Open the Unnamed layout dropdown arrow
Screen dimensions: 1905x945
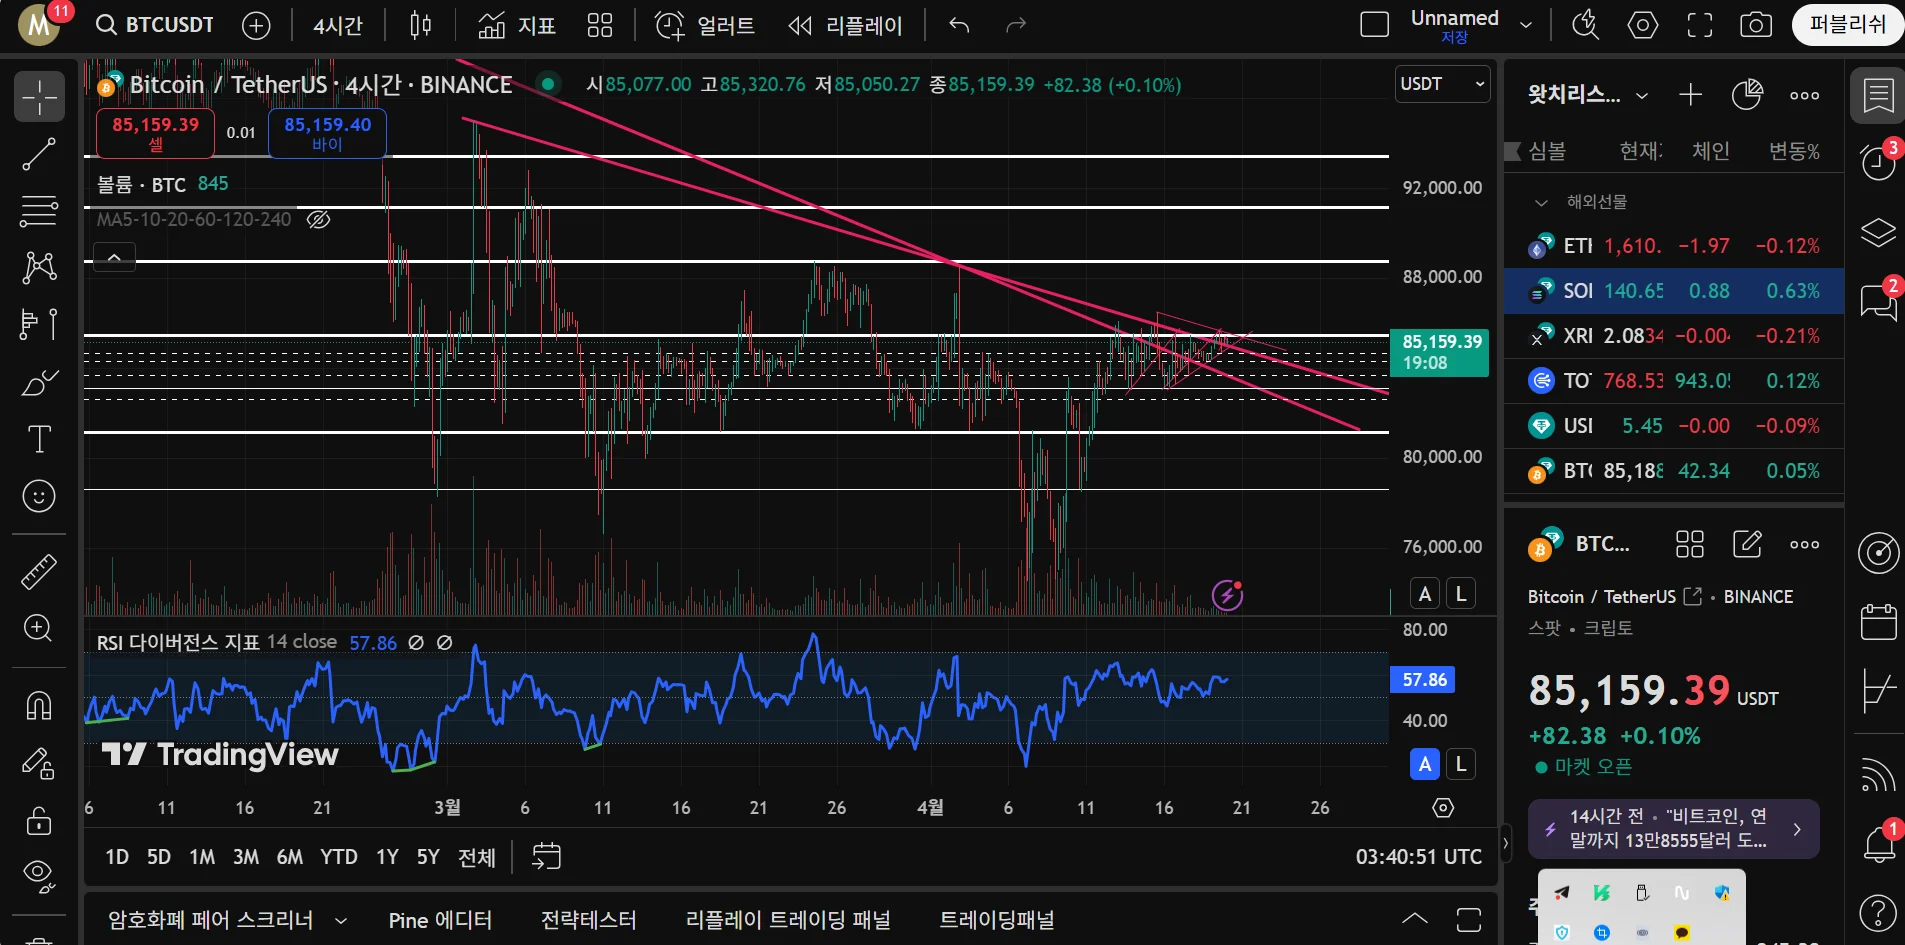coord(1526,25)
